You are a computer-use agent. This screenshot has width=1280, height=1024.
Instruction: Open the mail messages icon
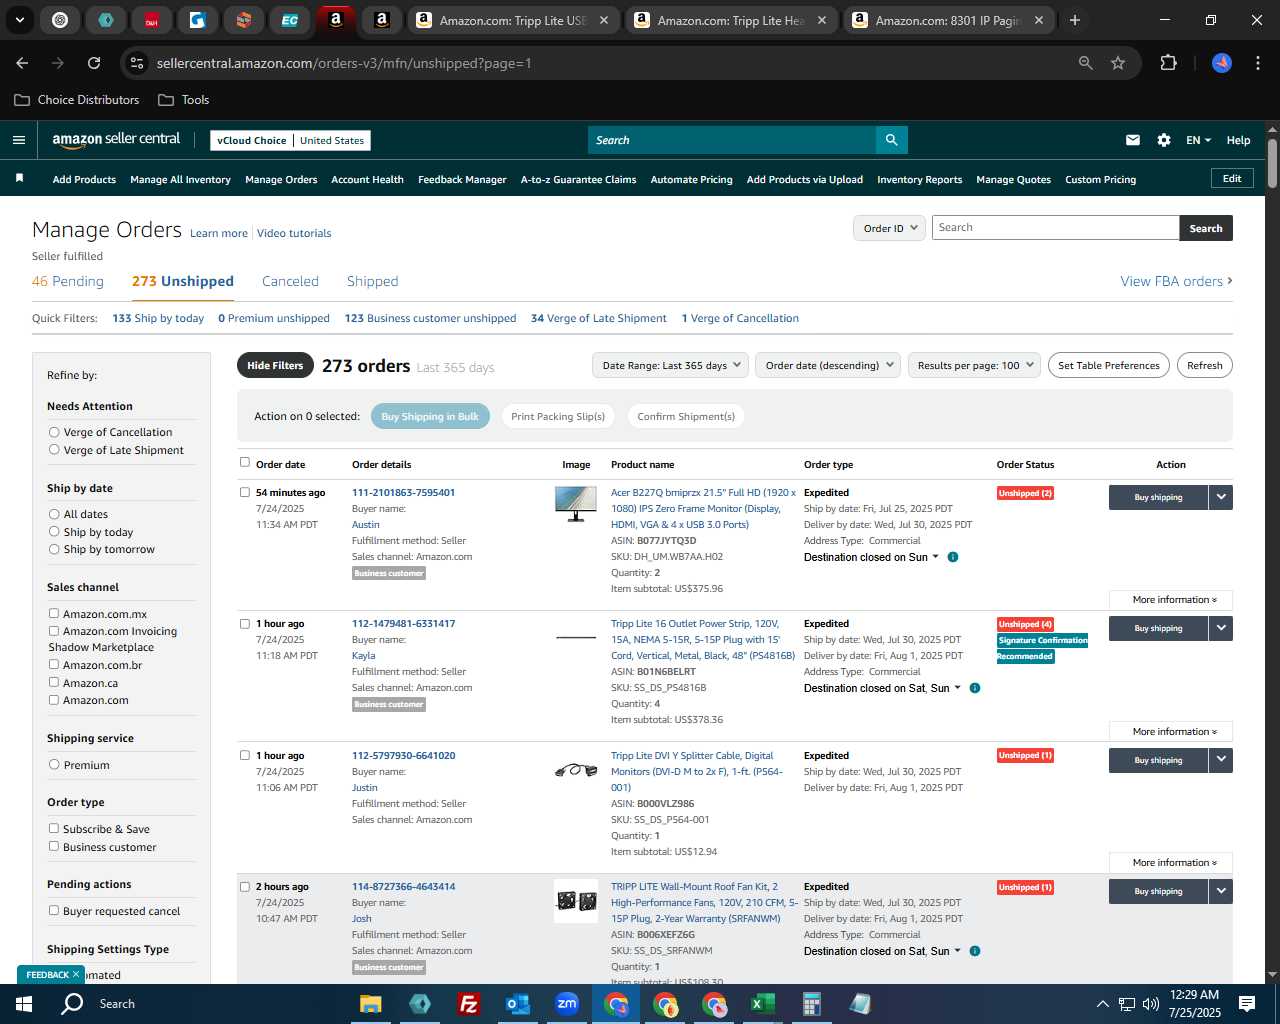point(1132,140)
